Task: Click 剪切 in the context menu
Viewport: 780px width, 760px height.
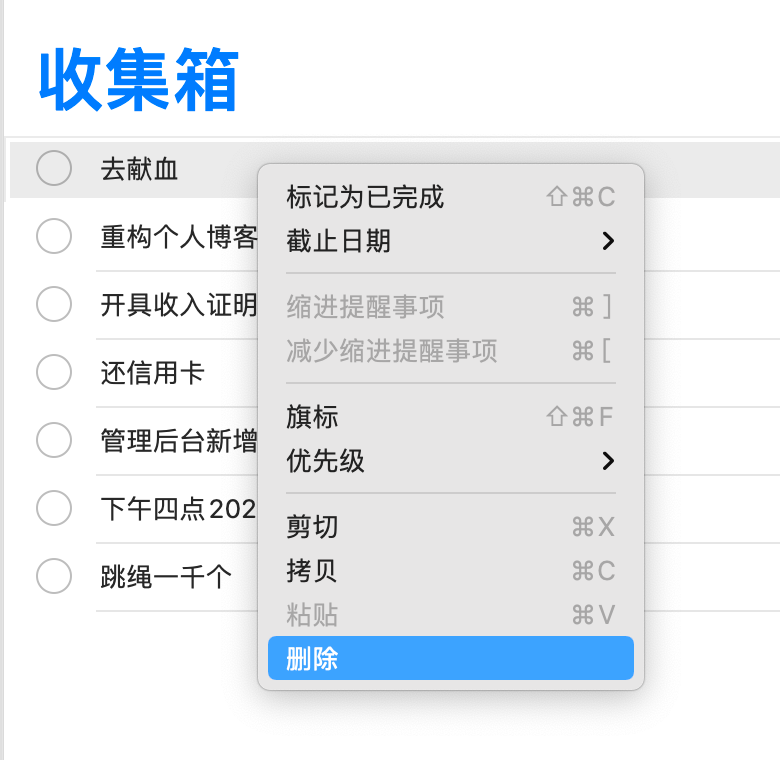Action: tap(313, 527)
